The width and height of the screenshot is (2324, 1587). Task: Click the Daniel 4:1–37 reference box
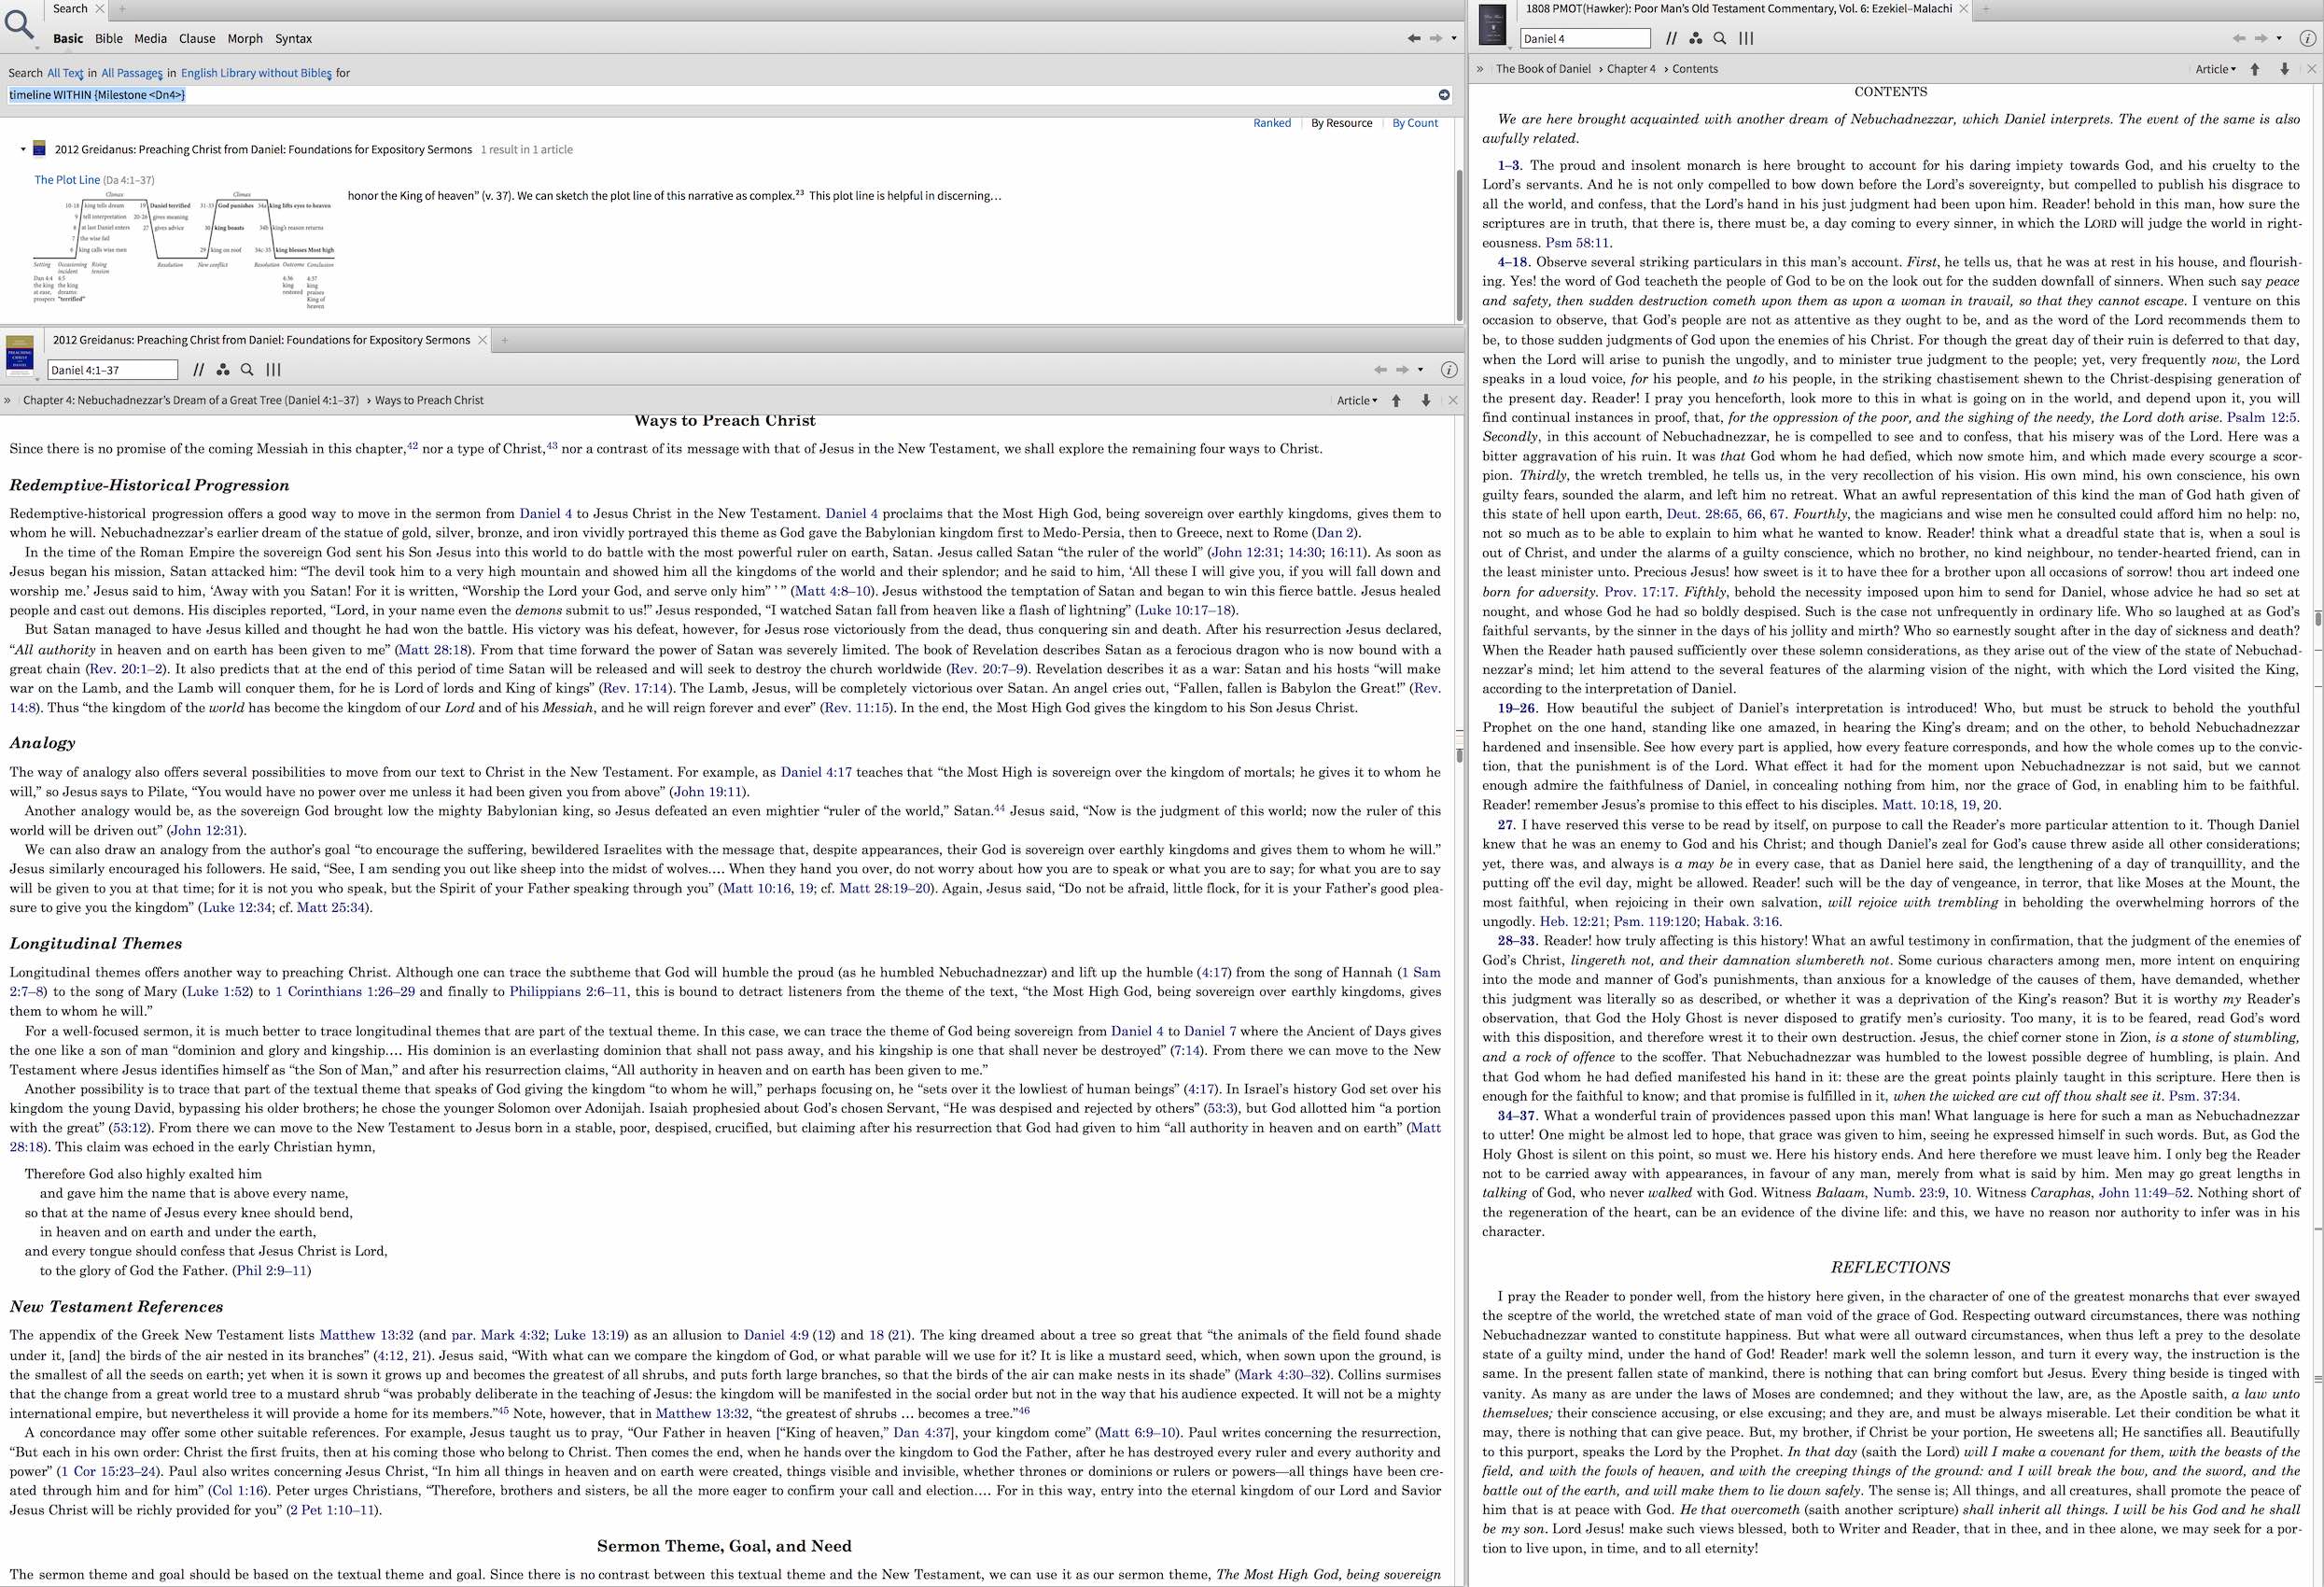pos(112,370)
